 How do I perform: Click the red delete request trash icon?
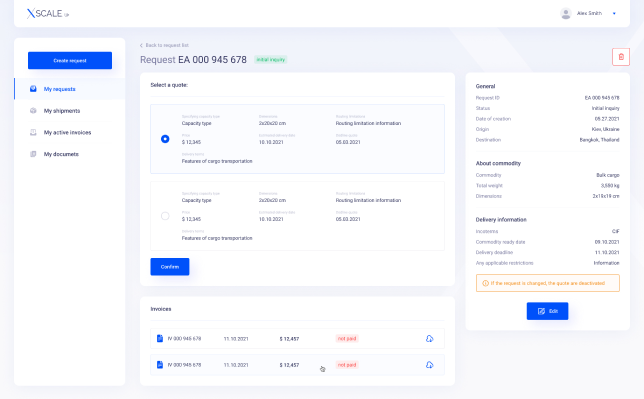tap(621, 57)
